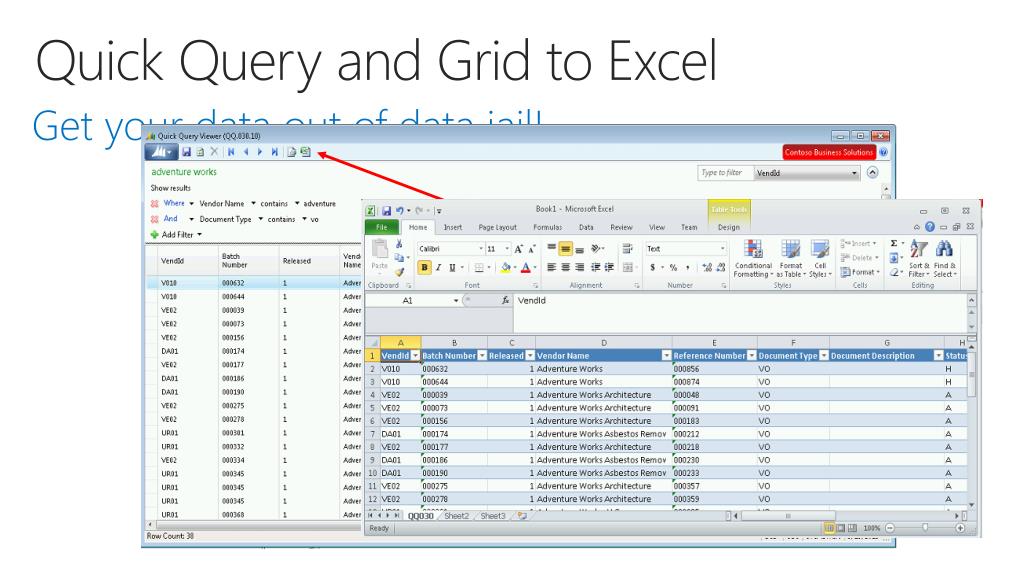Click the help icon beside Contoso Business Solutions

pos(883,152)
